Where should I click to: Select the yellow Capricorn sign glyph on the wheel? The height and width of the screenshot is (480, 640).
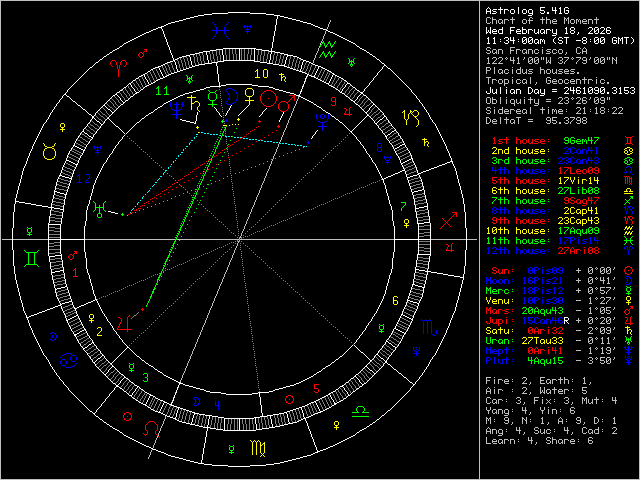click(411, 118)
